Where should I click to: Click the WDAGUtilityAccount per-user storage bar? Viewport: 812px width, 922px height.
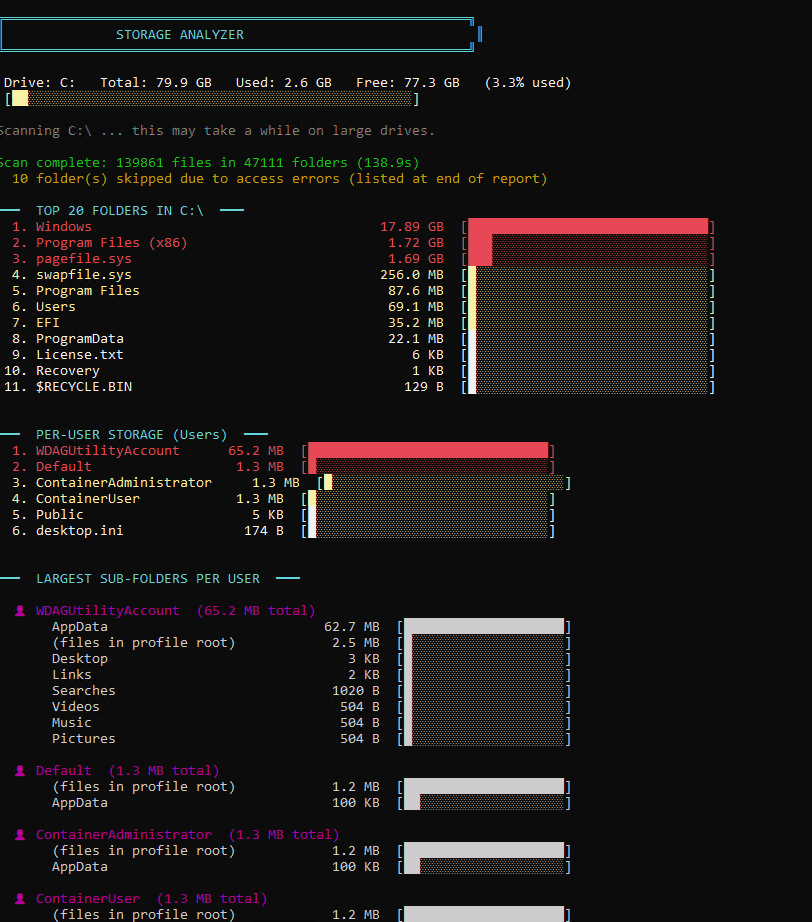[428, 450]
